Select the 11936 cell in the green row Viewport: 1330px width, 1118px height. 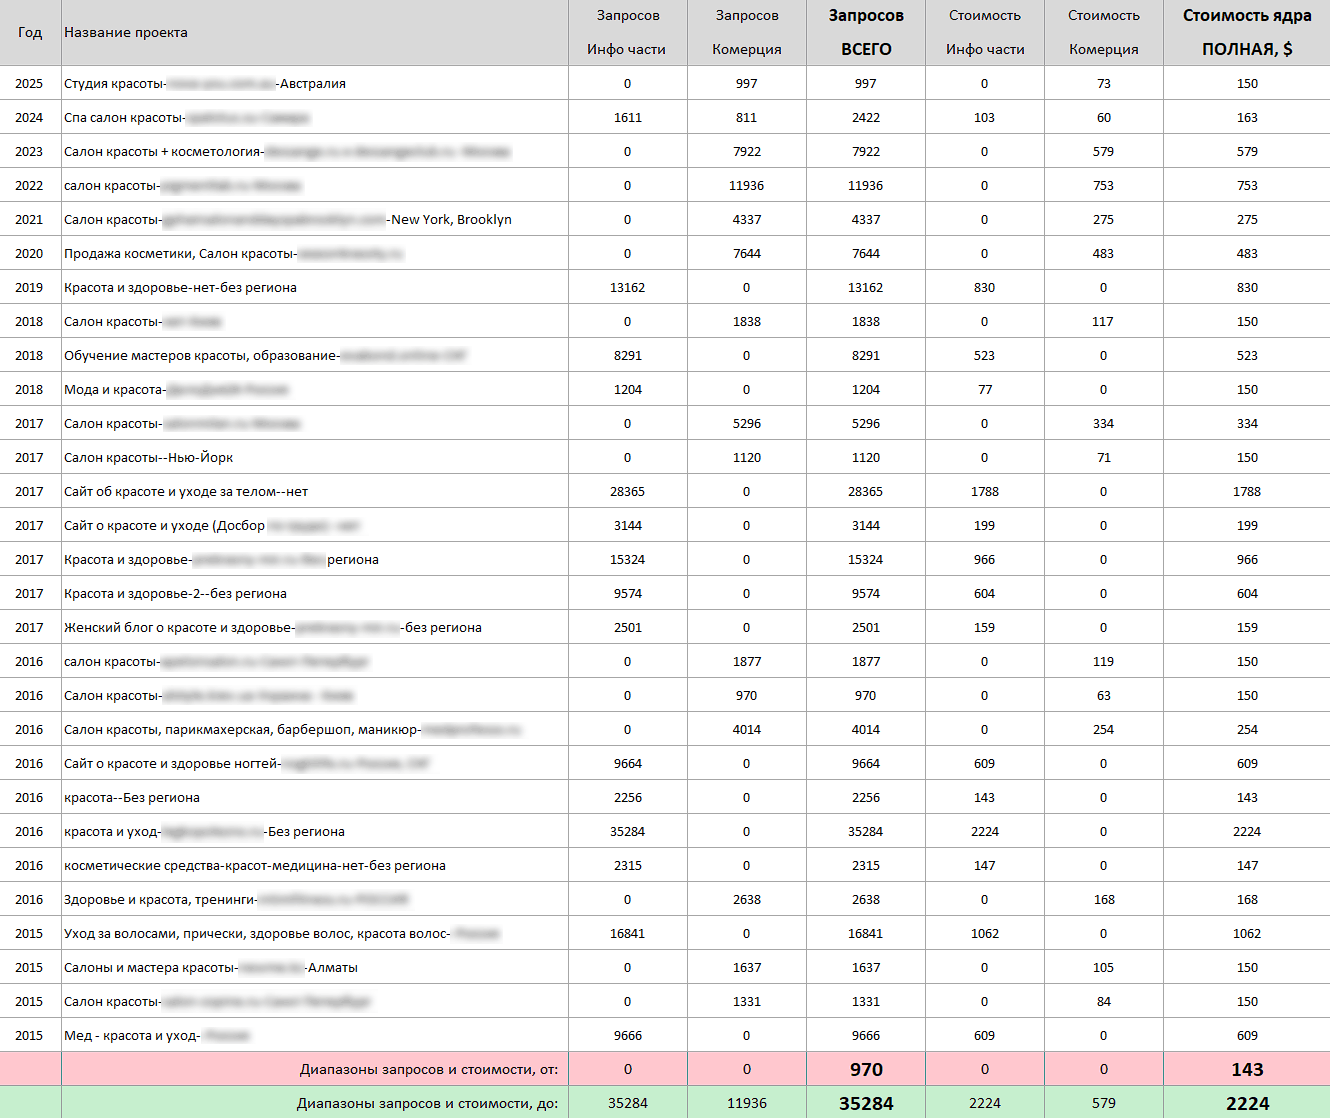pyautogui.click(x=747, y=1104)
